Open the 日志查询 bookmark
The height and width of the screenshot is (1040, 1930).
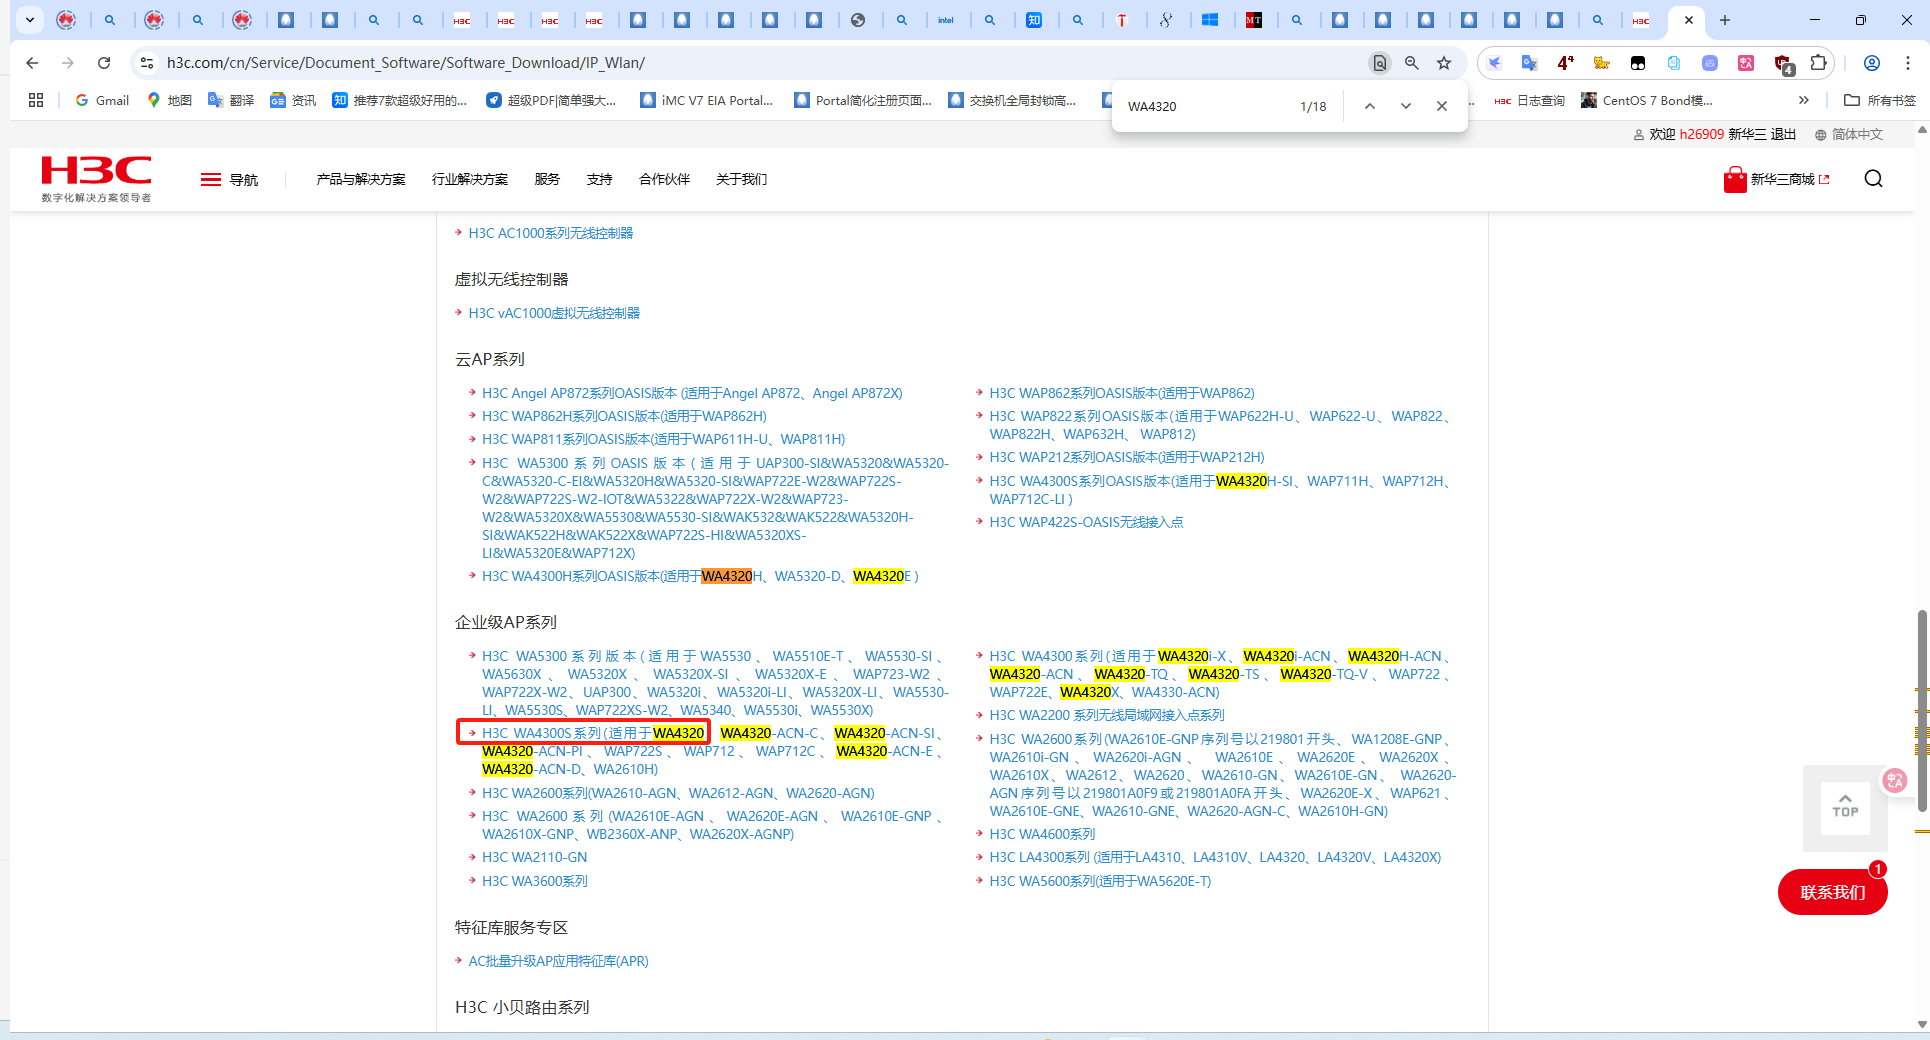pos(1530,100)
